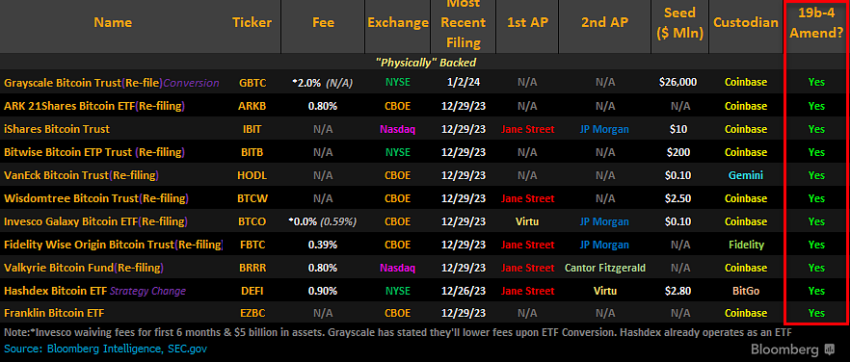This screenshot has height=362, width=850.
Task: Click the Fidelity custodian cell
Action: [x=746, y=244]
